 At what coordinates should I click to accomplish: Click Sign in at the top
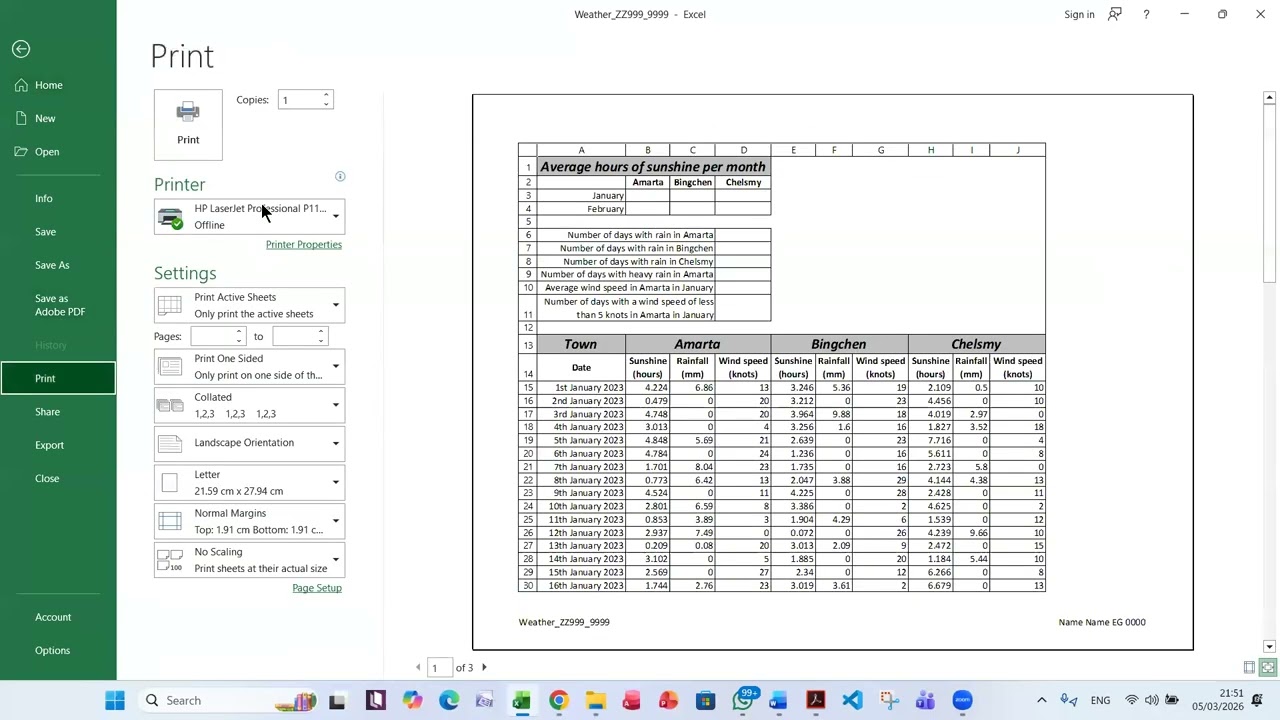click(1079, 14)
